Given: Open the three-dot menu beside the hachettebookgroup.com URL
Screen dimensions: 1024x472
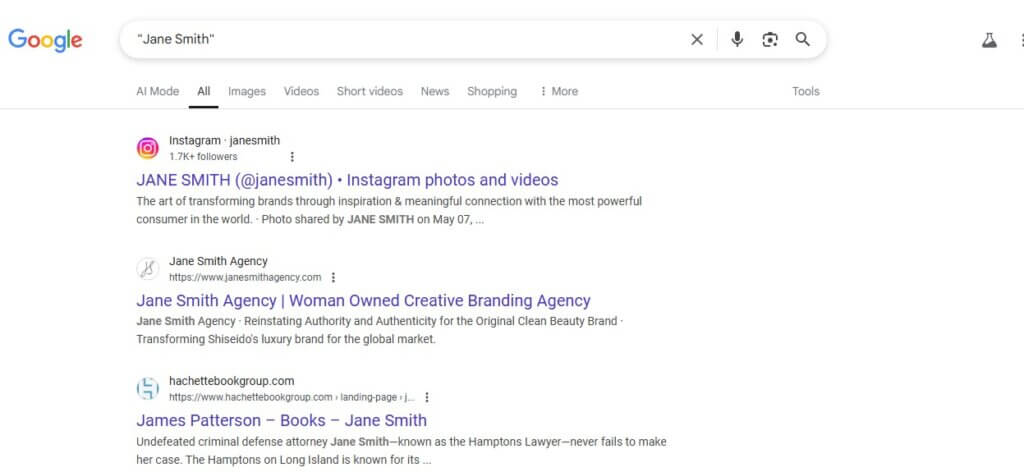Looking at the screenshot, I should click(426, 397).
